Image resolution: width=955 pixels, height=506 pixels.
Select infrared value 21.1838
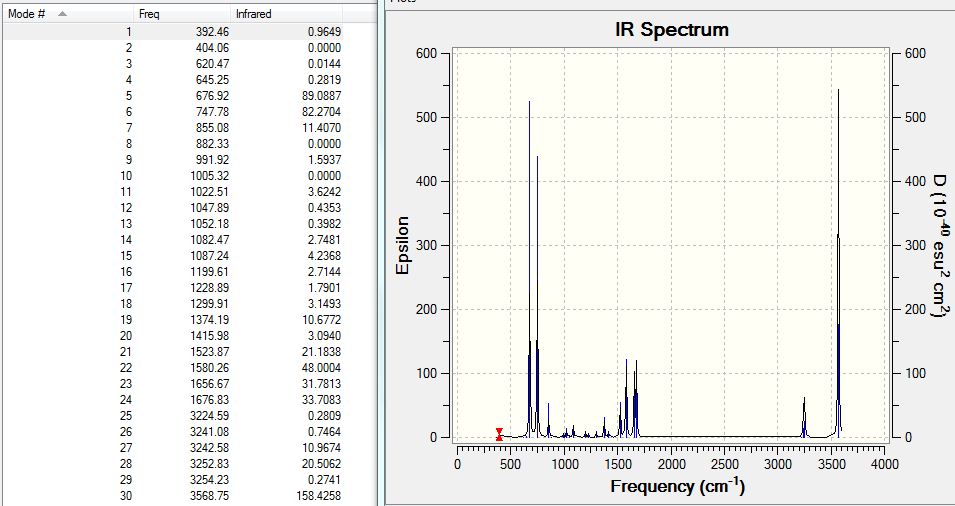click(322, 352)
